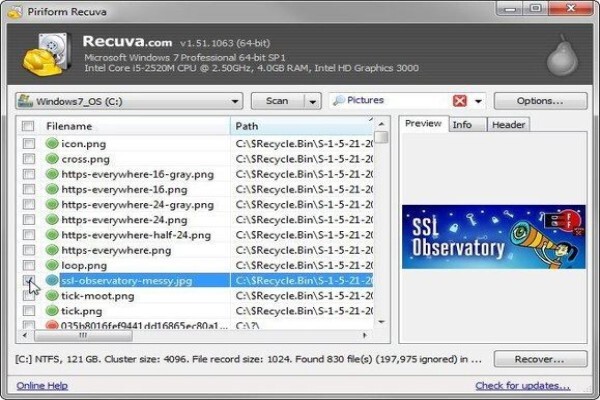Click vertical scrollbar up arrow in file list
Image resolution: width=600 pixels, height=400 pixels.
381,124
